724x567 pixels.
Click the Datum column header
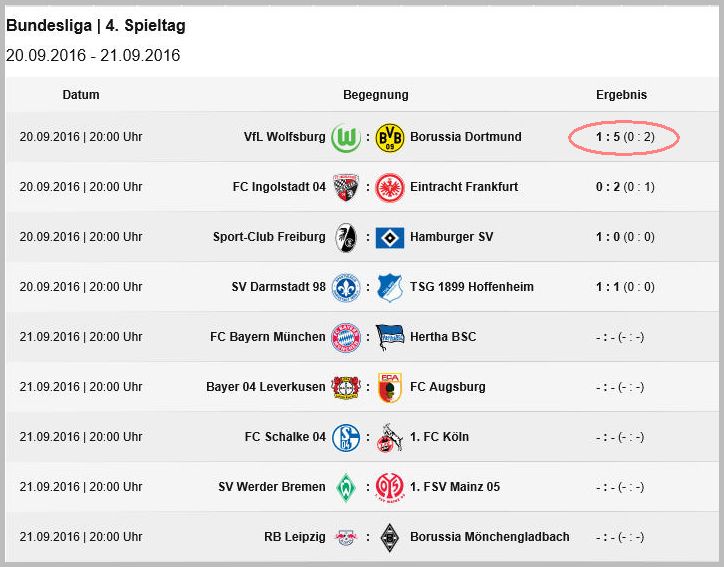click(x=81, y=95)
